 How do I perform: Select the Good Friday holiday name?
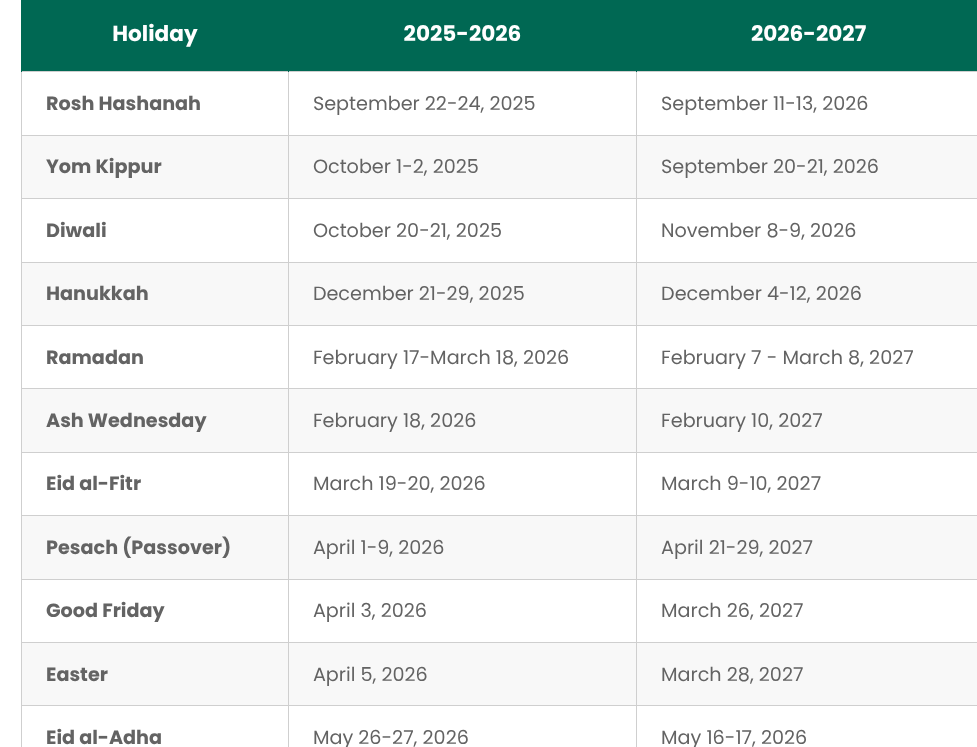click(105, 611)
